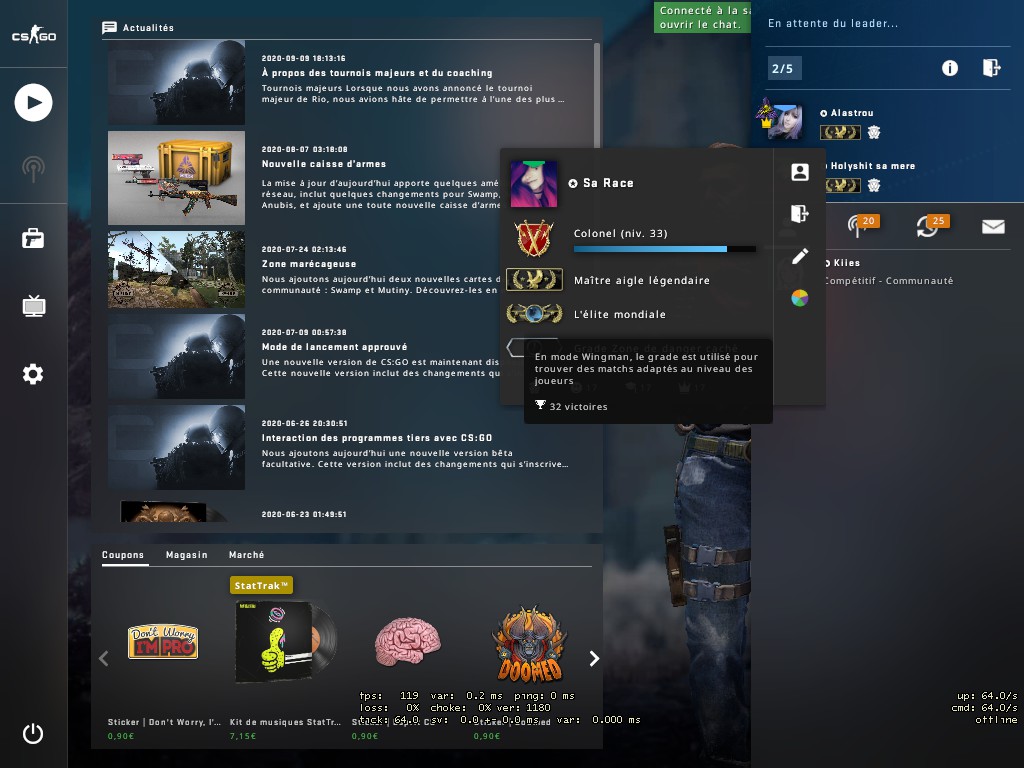Image resolution: width=1024 pixels, height=768 pixels.
Task: Click player name Alastrou
Action: pyautogui.click(x=852, y=113)
